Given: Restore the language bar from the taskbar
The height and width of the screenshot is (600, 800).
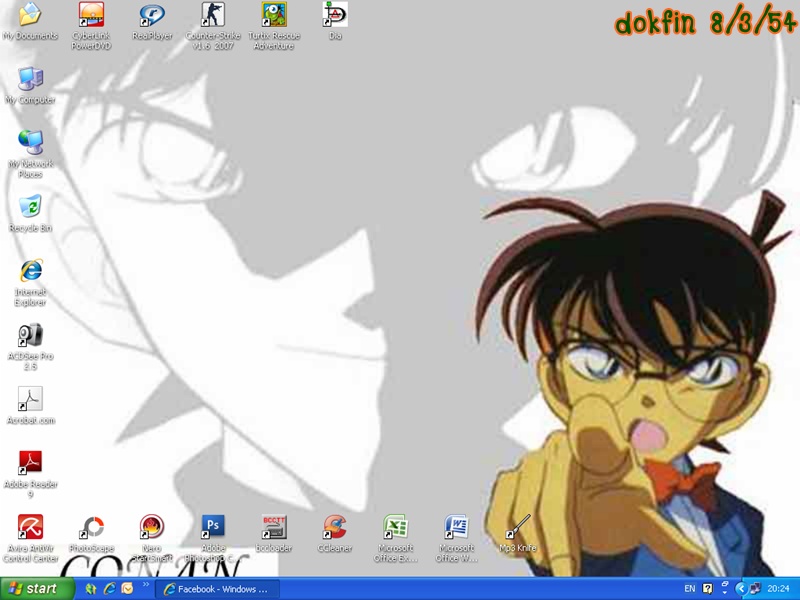Looking at the screenshot, I should 725,584.
